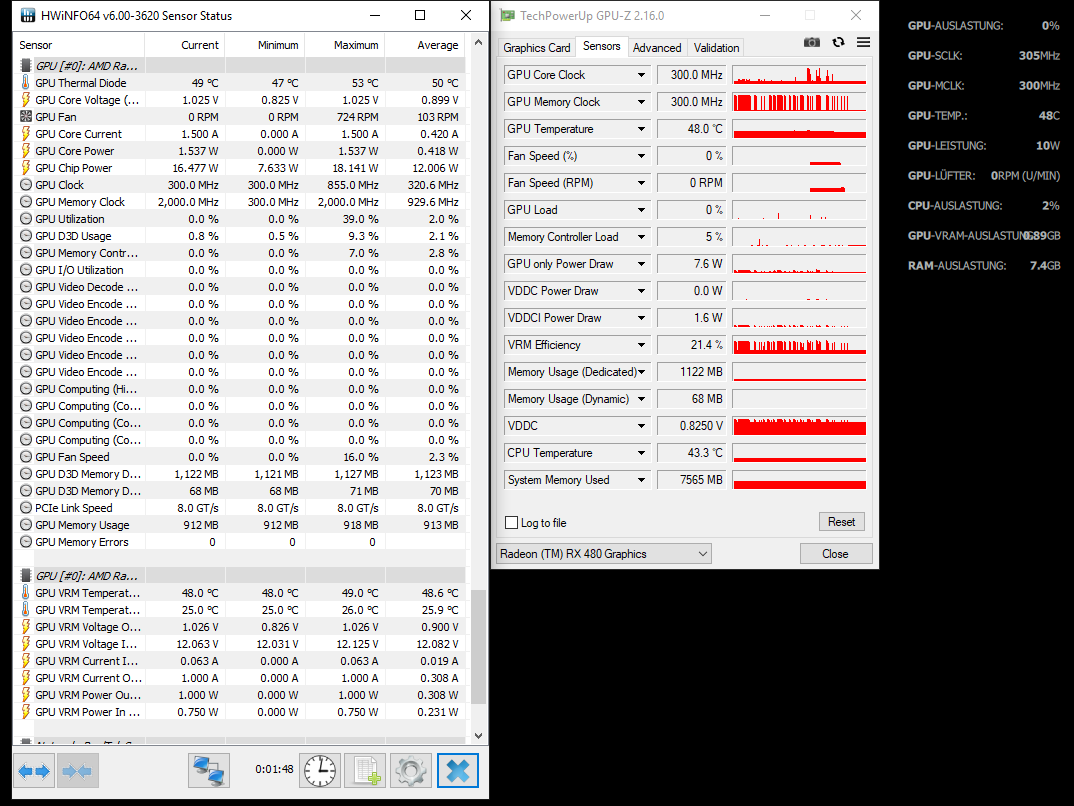The height and width of the screenshot is (806, 1074).
Task: Click the Current column header
Action: pyautogui.click(x=184, y=45)
